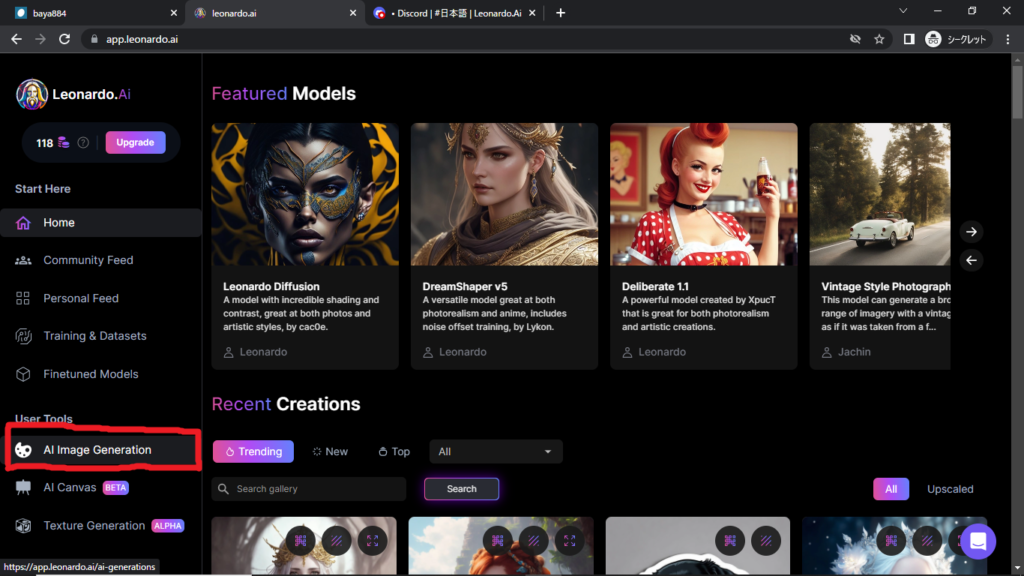The width and height of the screenshot is (1024, 576).
Task: Open the chat support bubble
Action: 977,541
